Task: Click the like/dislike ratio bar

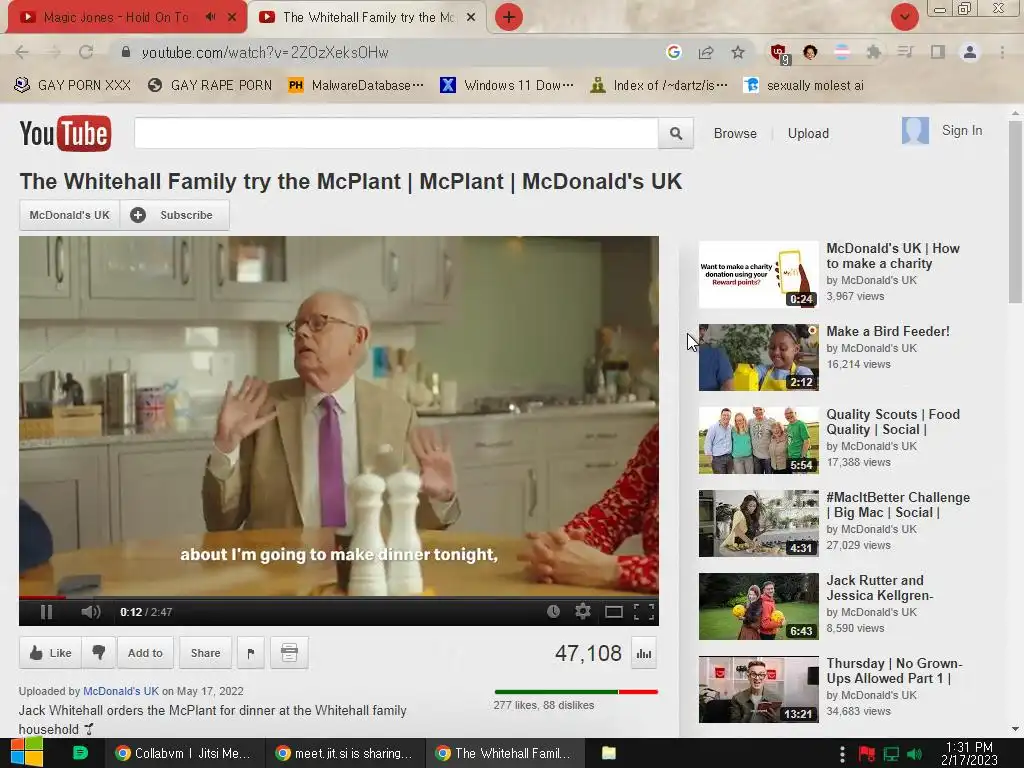Action: [576, 692]
